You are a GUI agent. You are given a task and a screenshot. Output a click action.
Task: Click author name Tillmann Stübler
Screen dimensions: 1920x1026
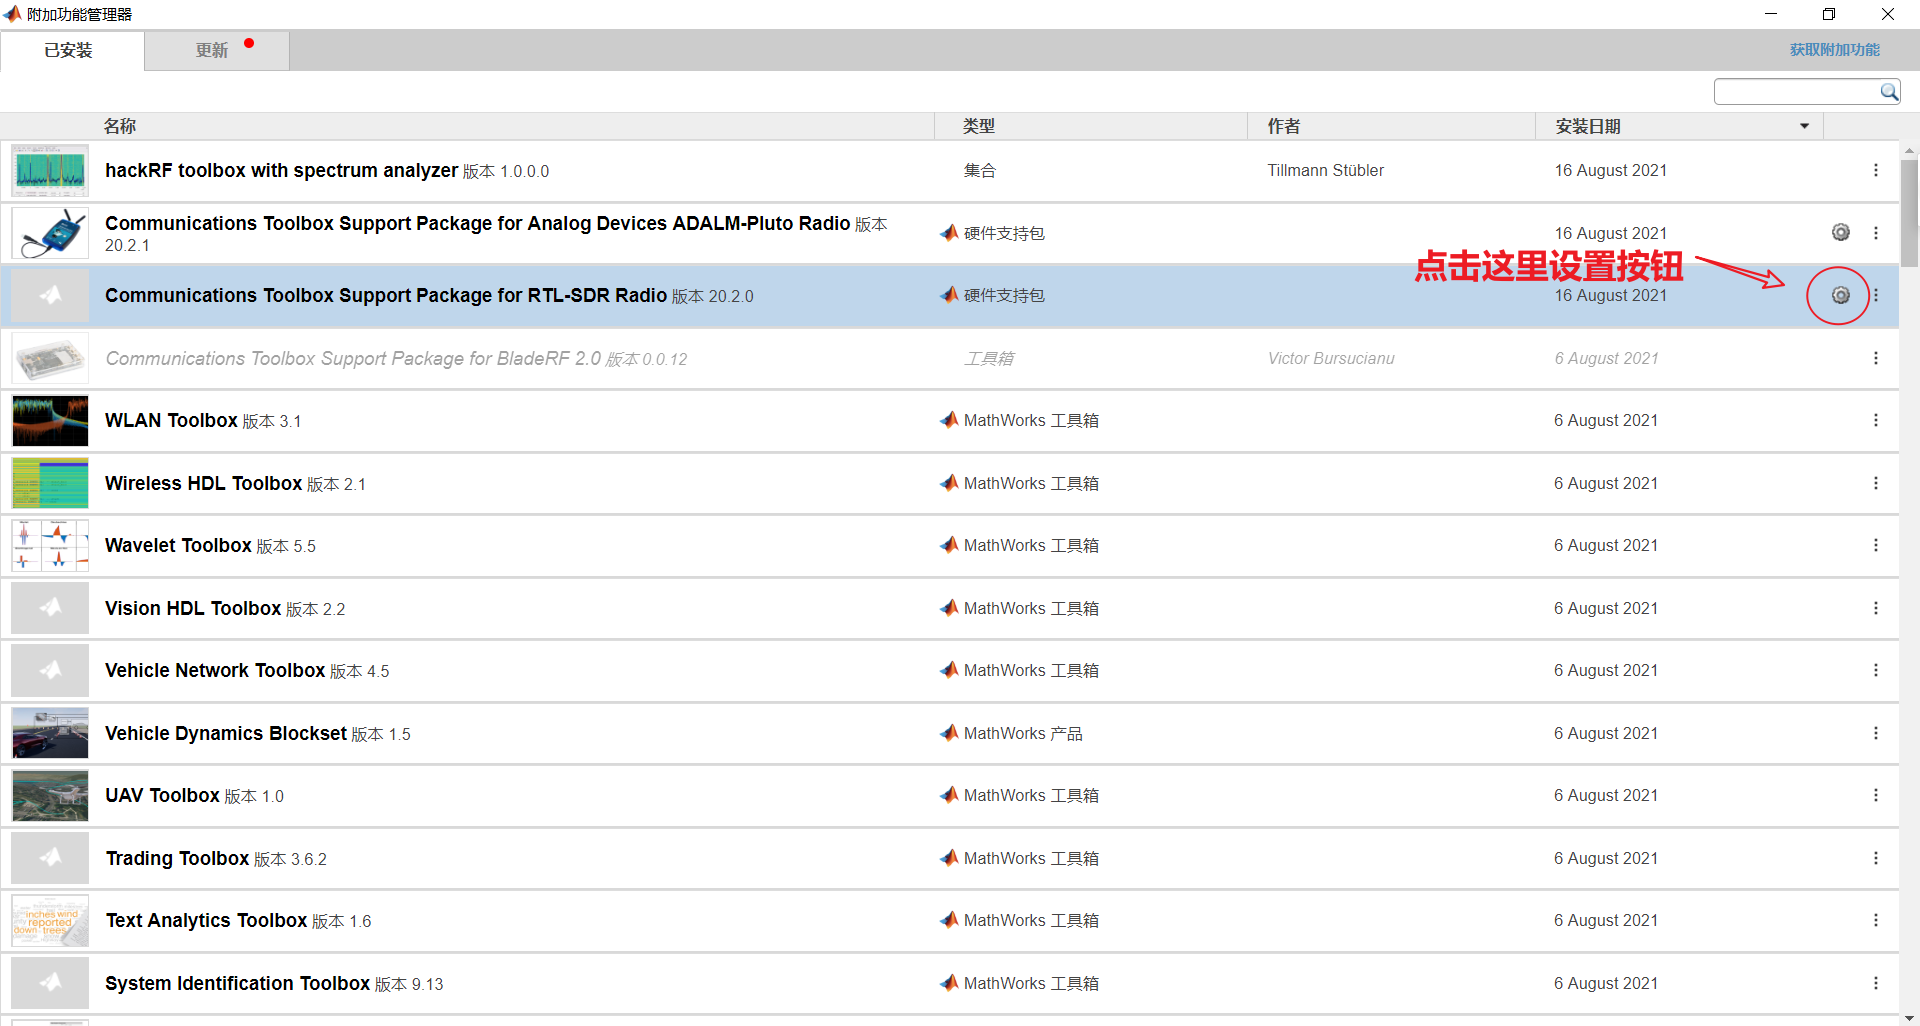pos(1325,170)
